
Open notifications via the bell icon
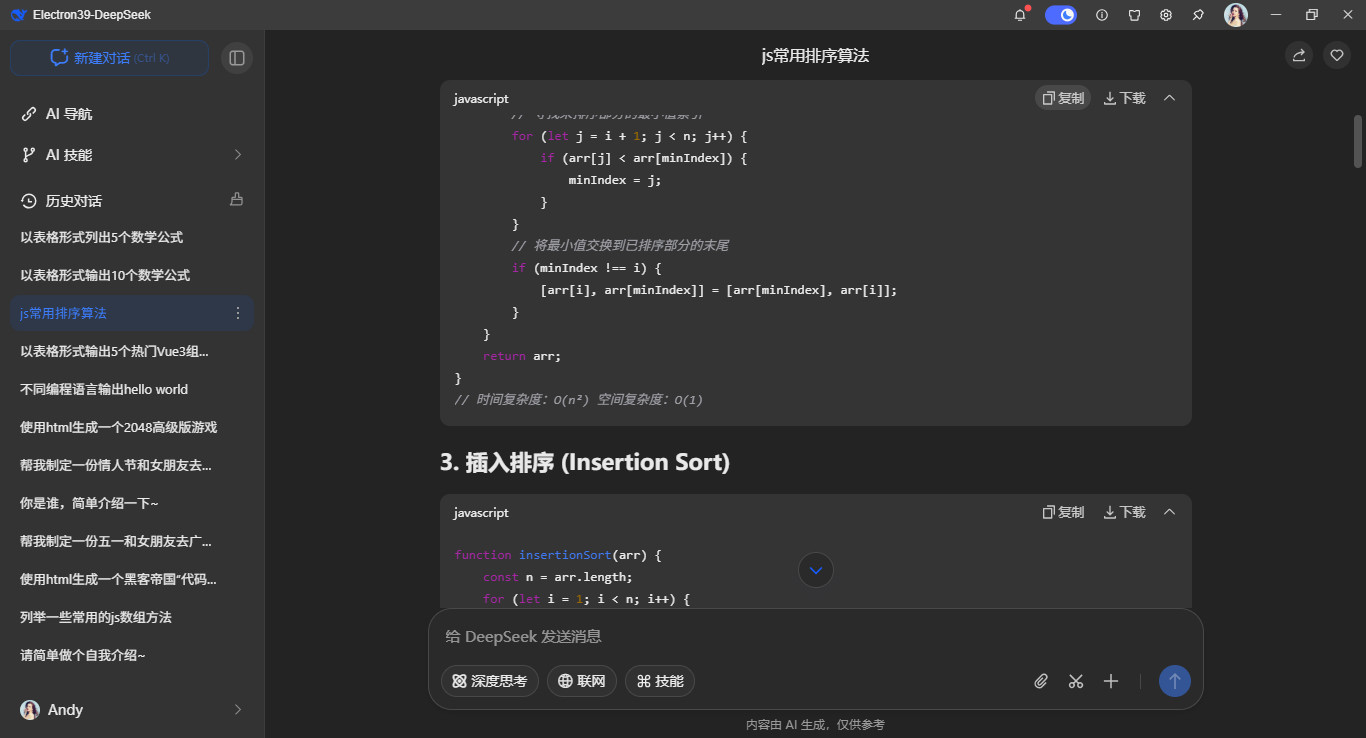[x=1019, y=15]
